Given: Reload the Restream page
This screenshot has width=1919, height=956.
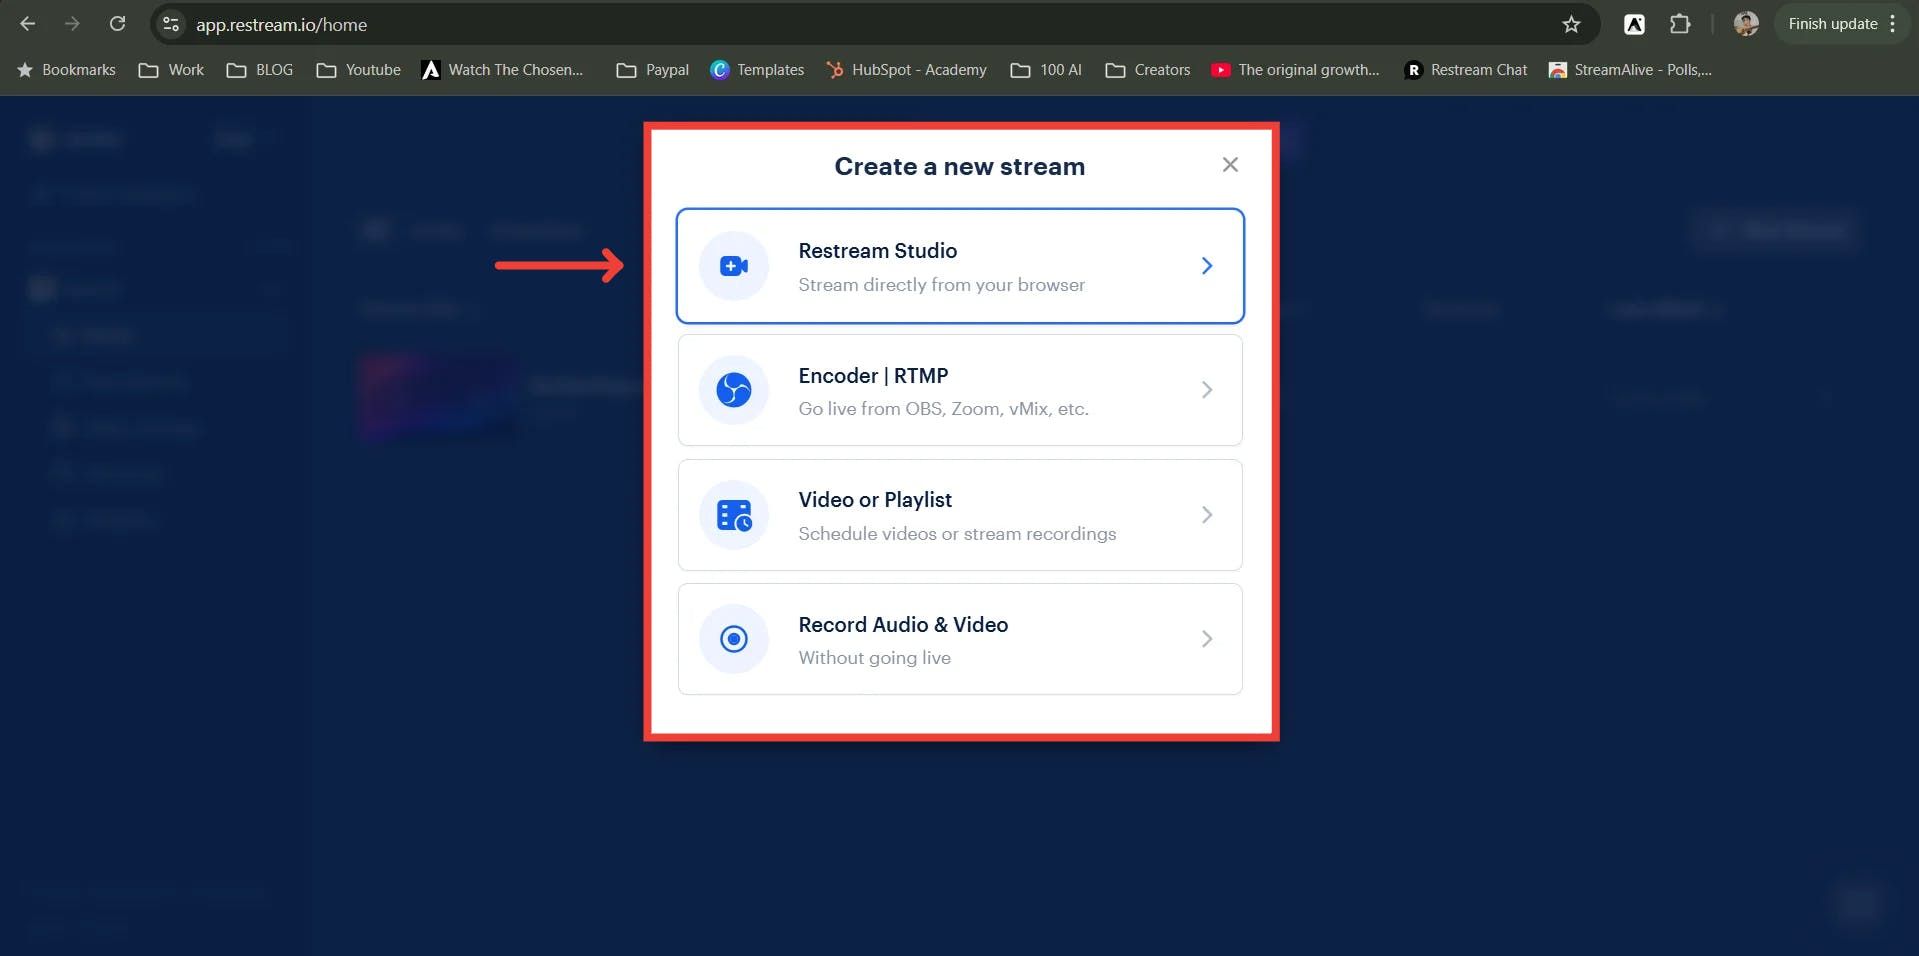Looking at the screenshot, I should pos(117,24).
